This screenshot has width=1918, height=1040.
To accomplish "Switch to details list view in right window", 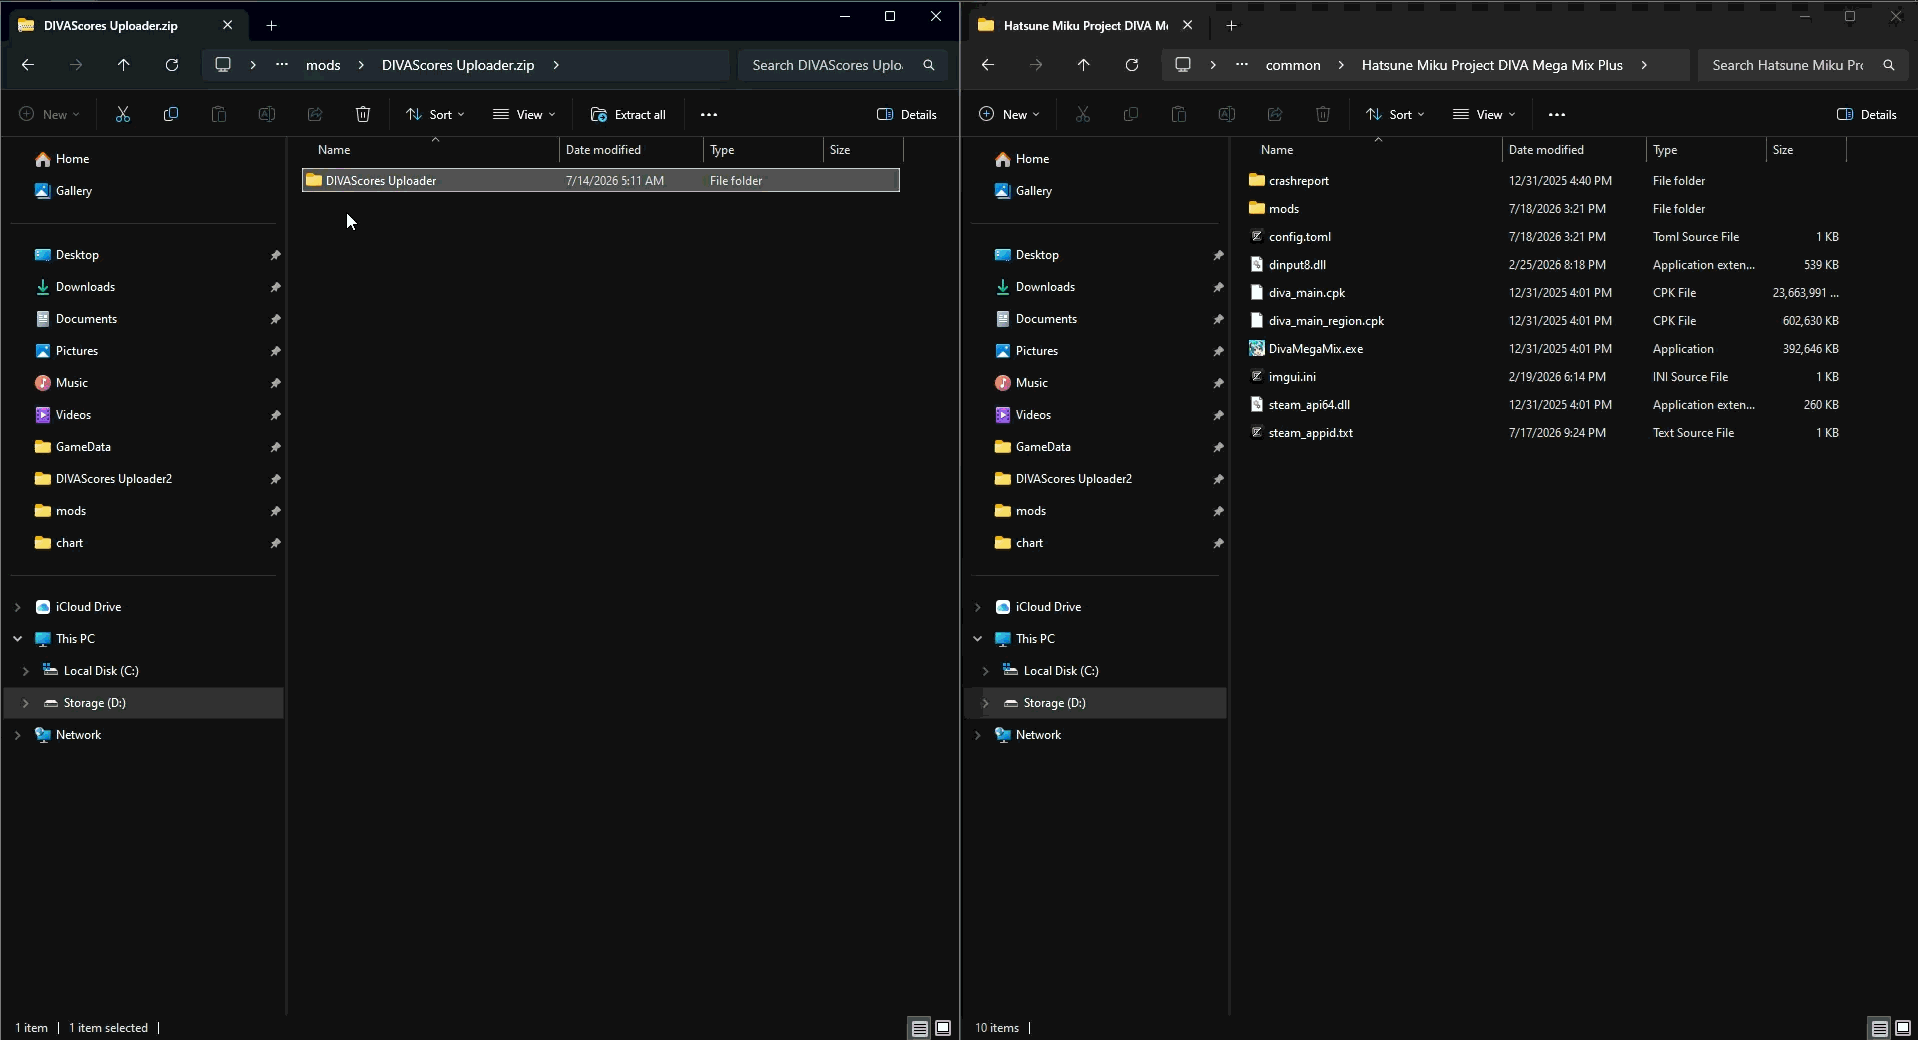I will point(1879,1028).
